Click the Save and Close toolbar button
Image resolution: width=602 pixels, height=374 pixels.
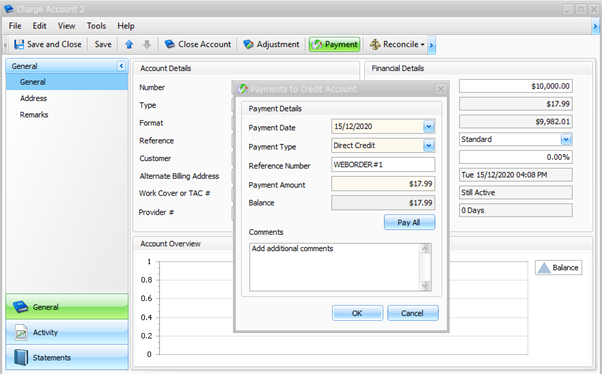click(x=48, y=45)
